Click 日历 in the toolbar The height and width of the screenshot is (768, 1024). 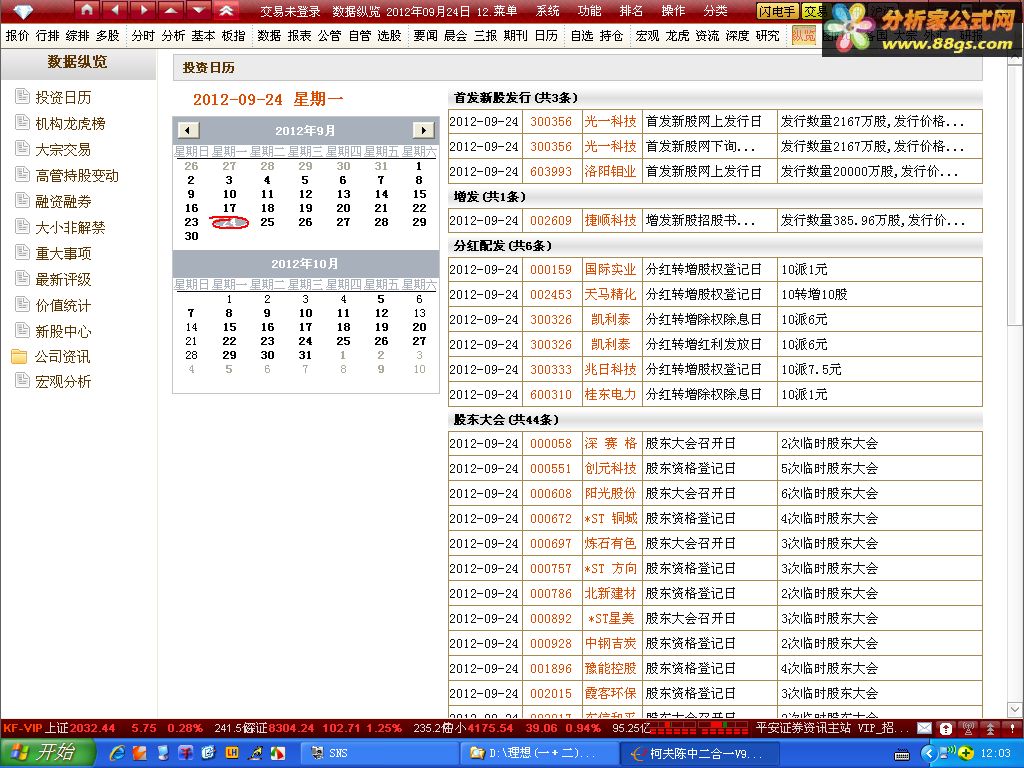click(x=546, y=36)
